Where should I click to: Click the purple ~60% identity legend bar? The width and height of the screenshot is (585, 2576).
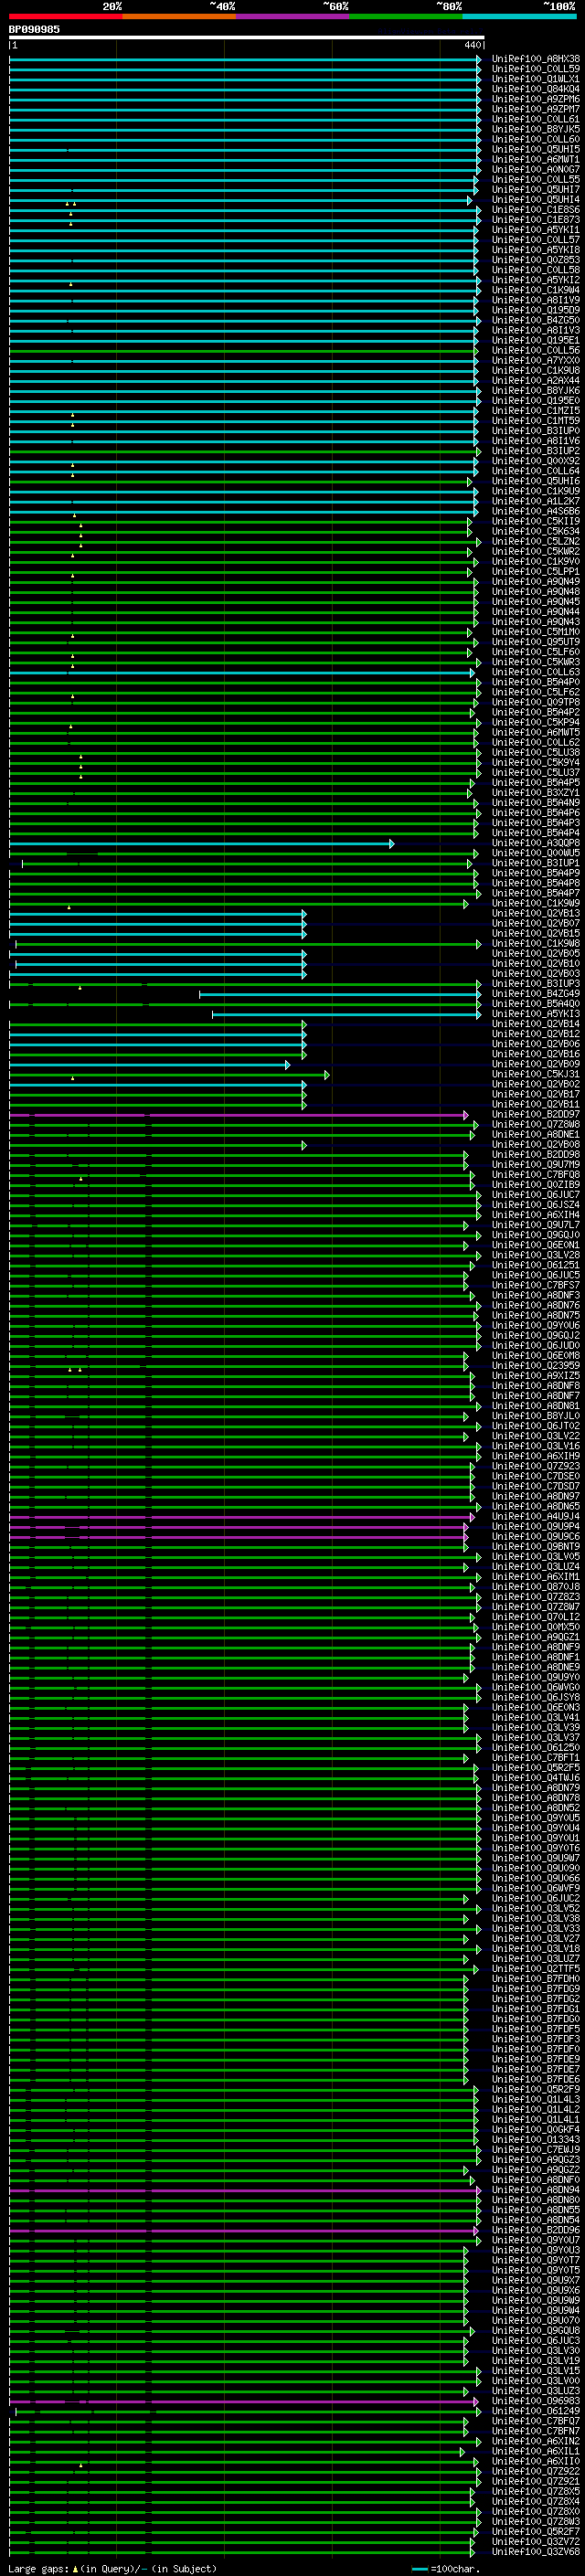coord(292,16)
